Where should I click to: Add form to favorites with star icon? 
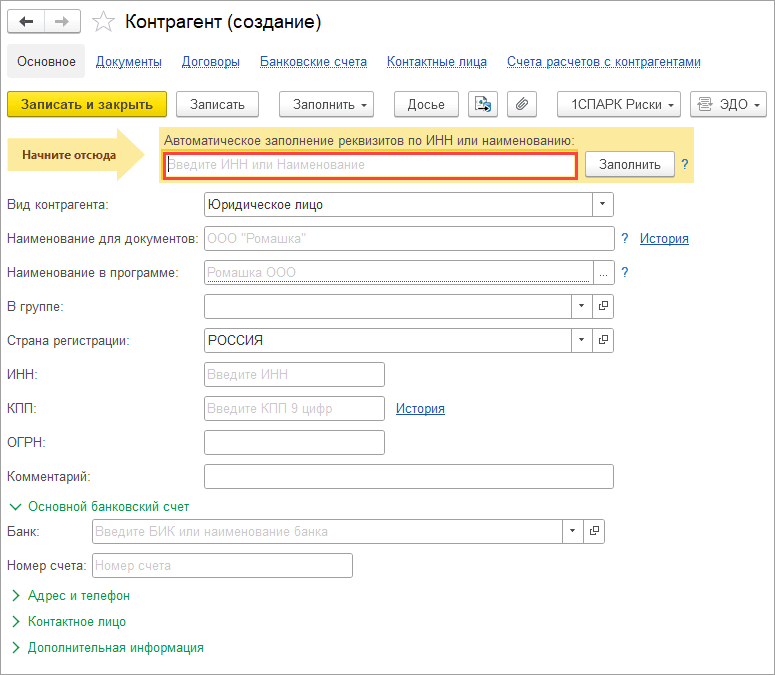tap(102, 21)
